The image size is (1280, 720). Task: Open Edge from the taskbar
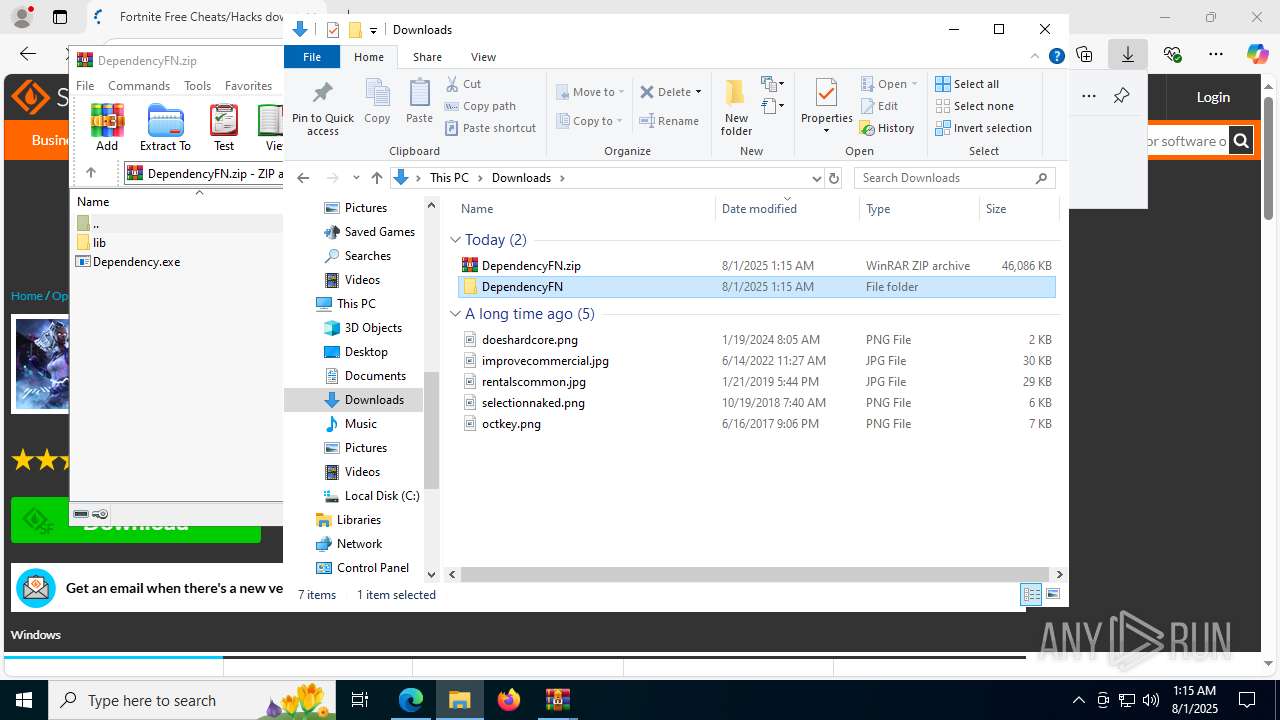click(x=411, y=700)
